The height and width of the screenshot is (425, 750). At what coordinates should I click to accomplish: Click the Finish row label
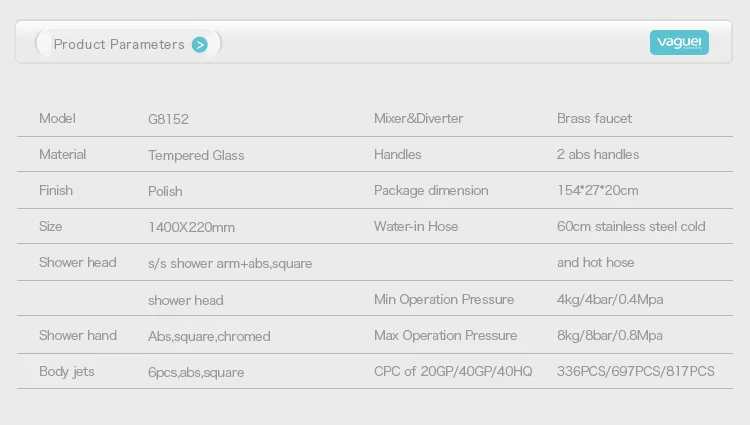point(56,190)
